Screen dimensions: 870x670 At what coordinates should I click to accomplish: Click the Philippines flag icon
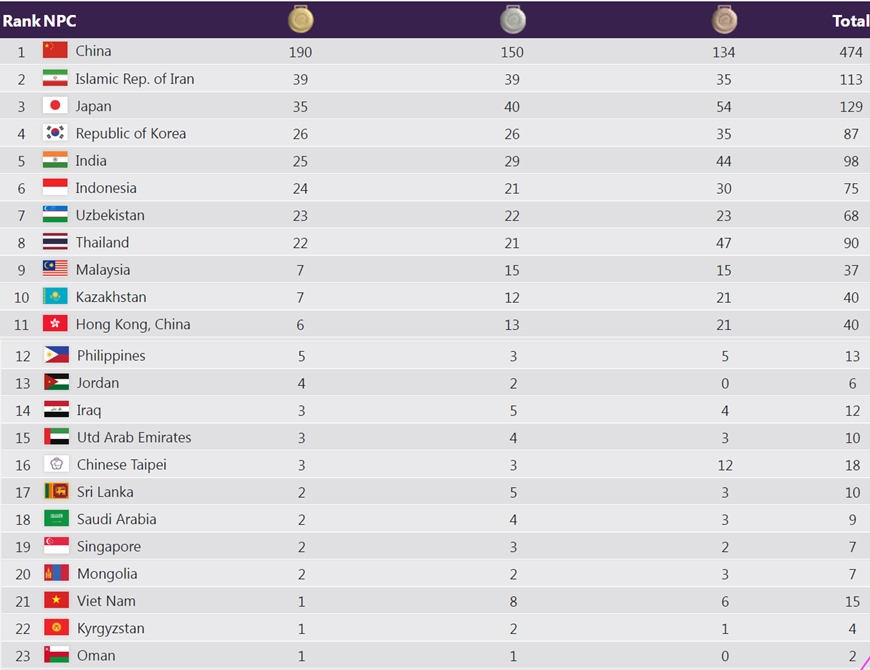[x=56, y=355]
